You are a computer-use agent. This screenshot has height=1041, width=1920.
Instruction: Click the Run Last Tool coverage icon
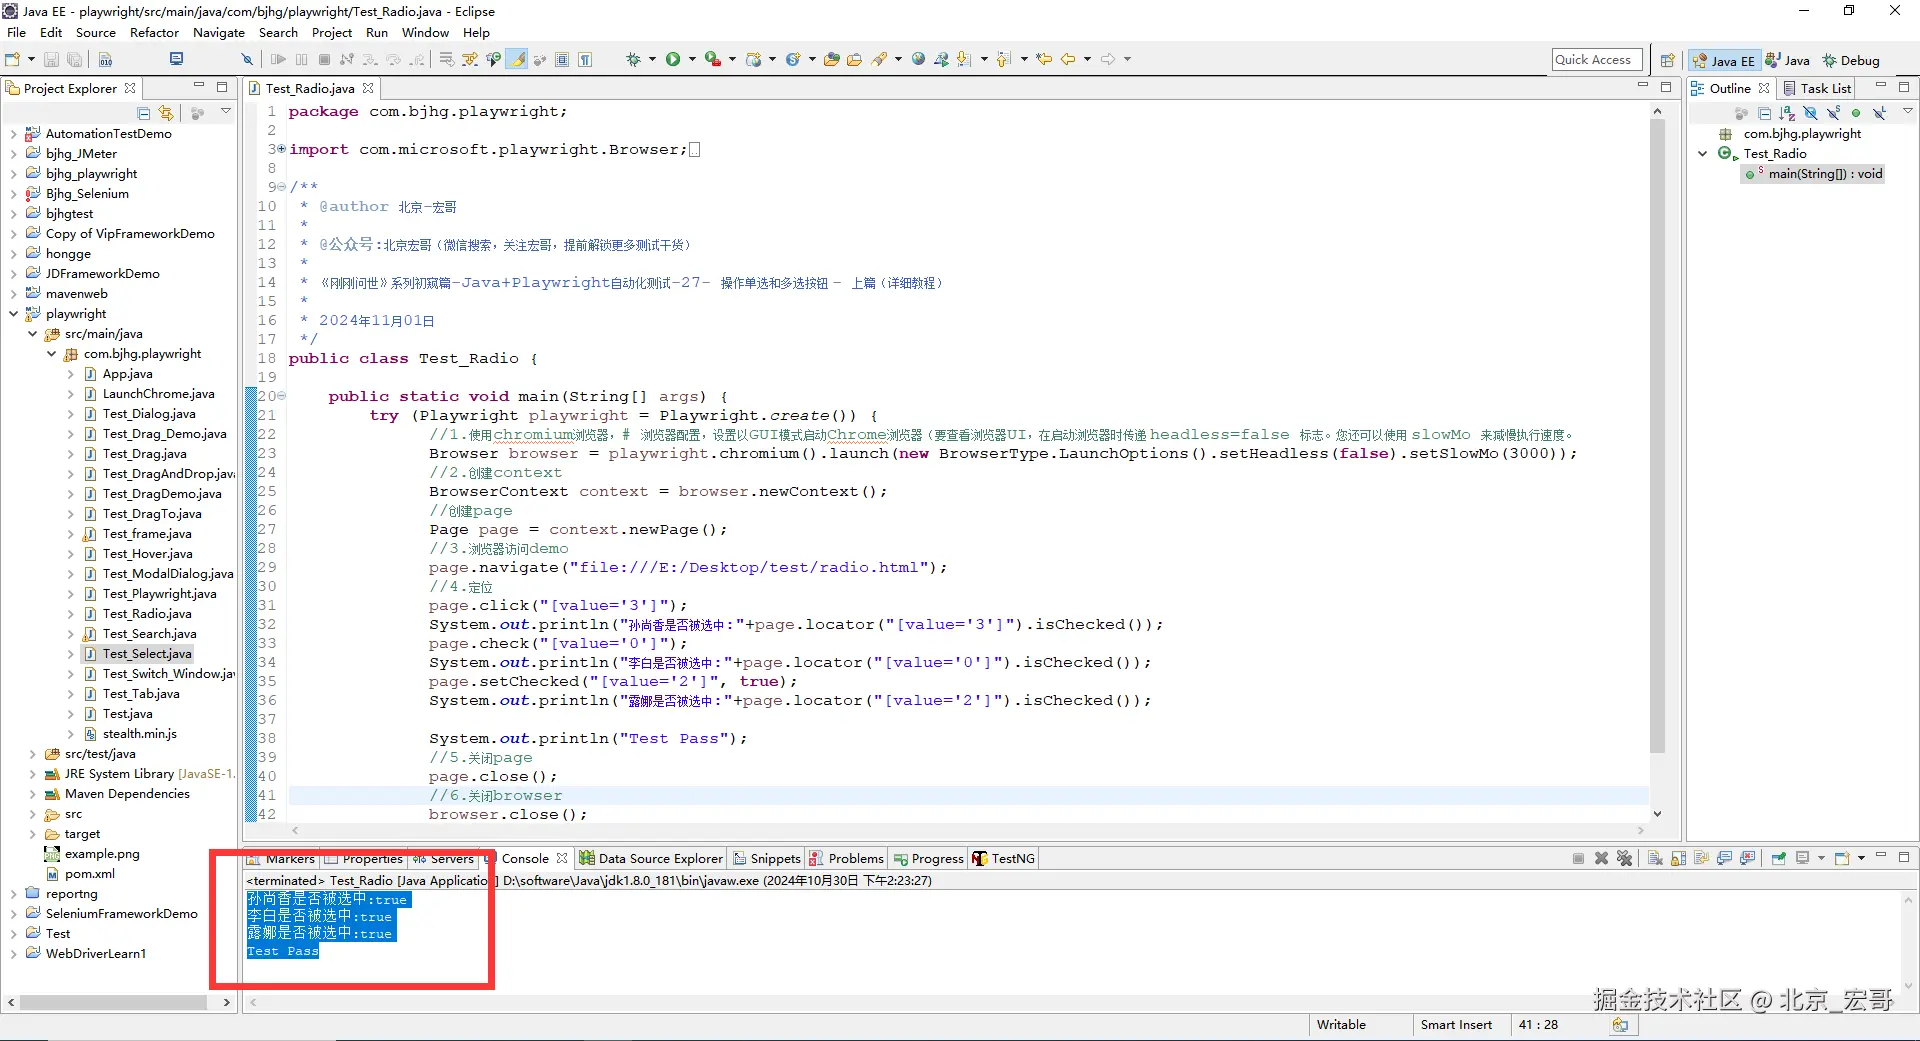point(712,59)
